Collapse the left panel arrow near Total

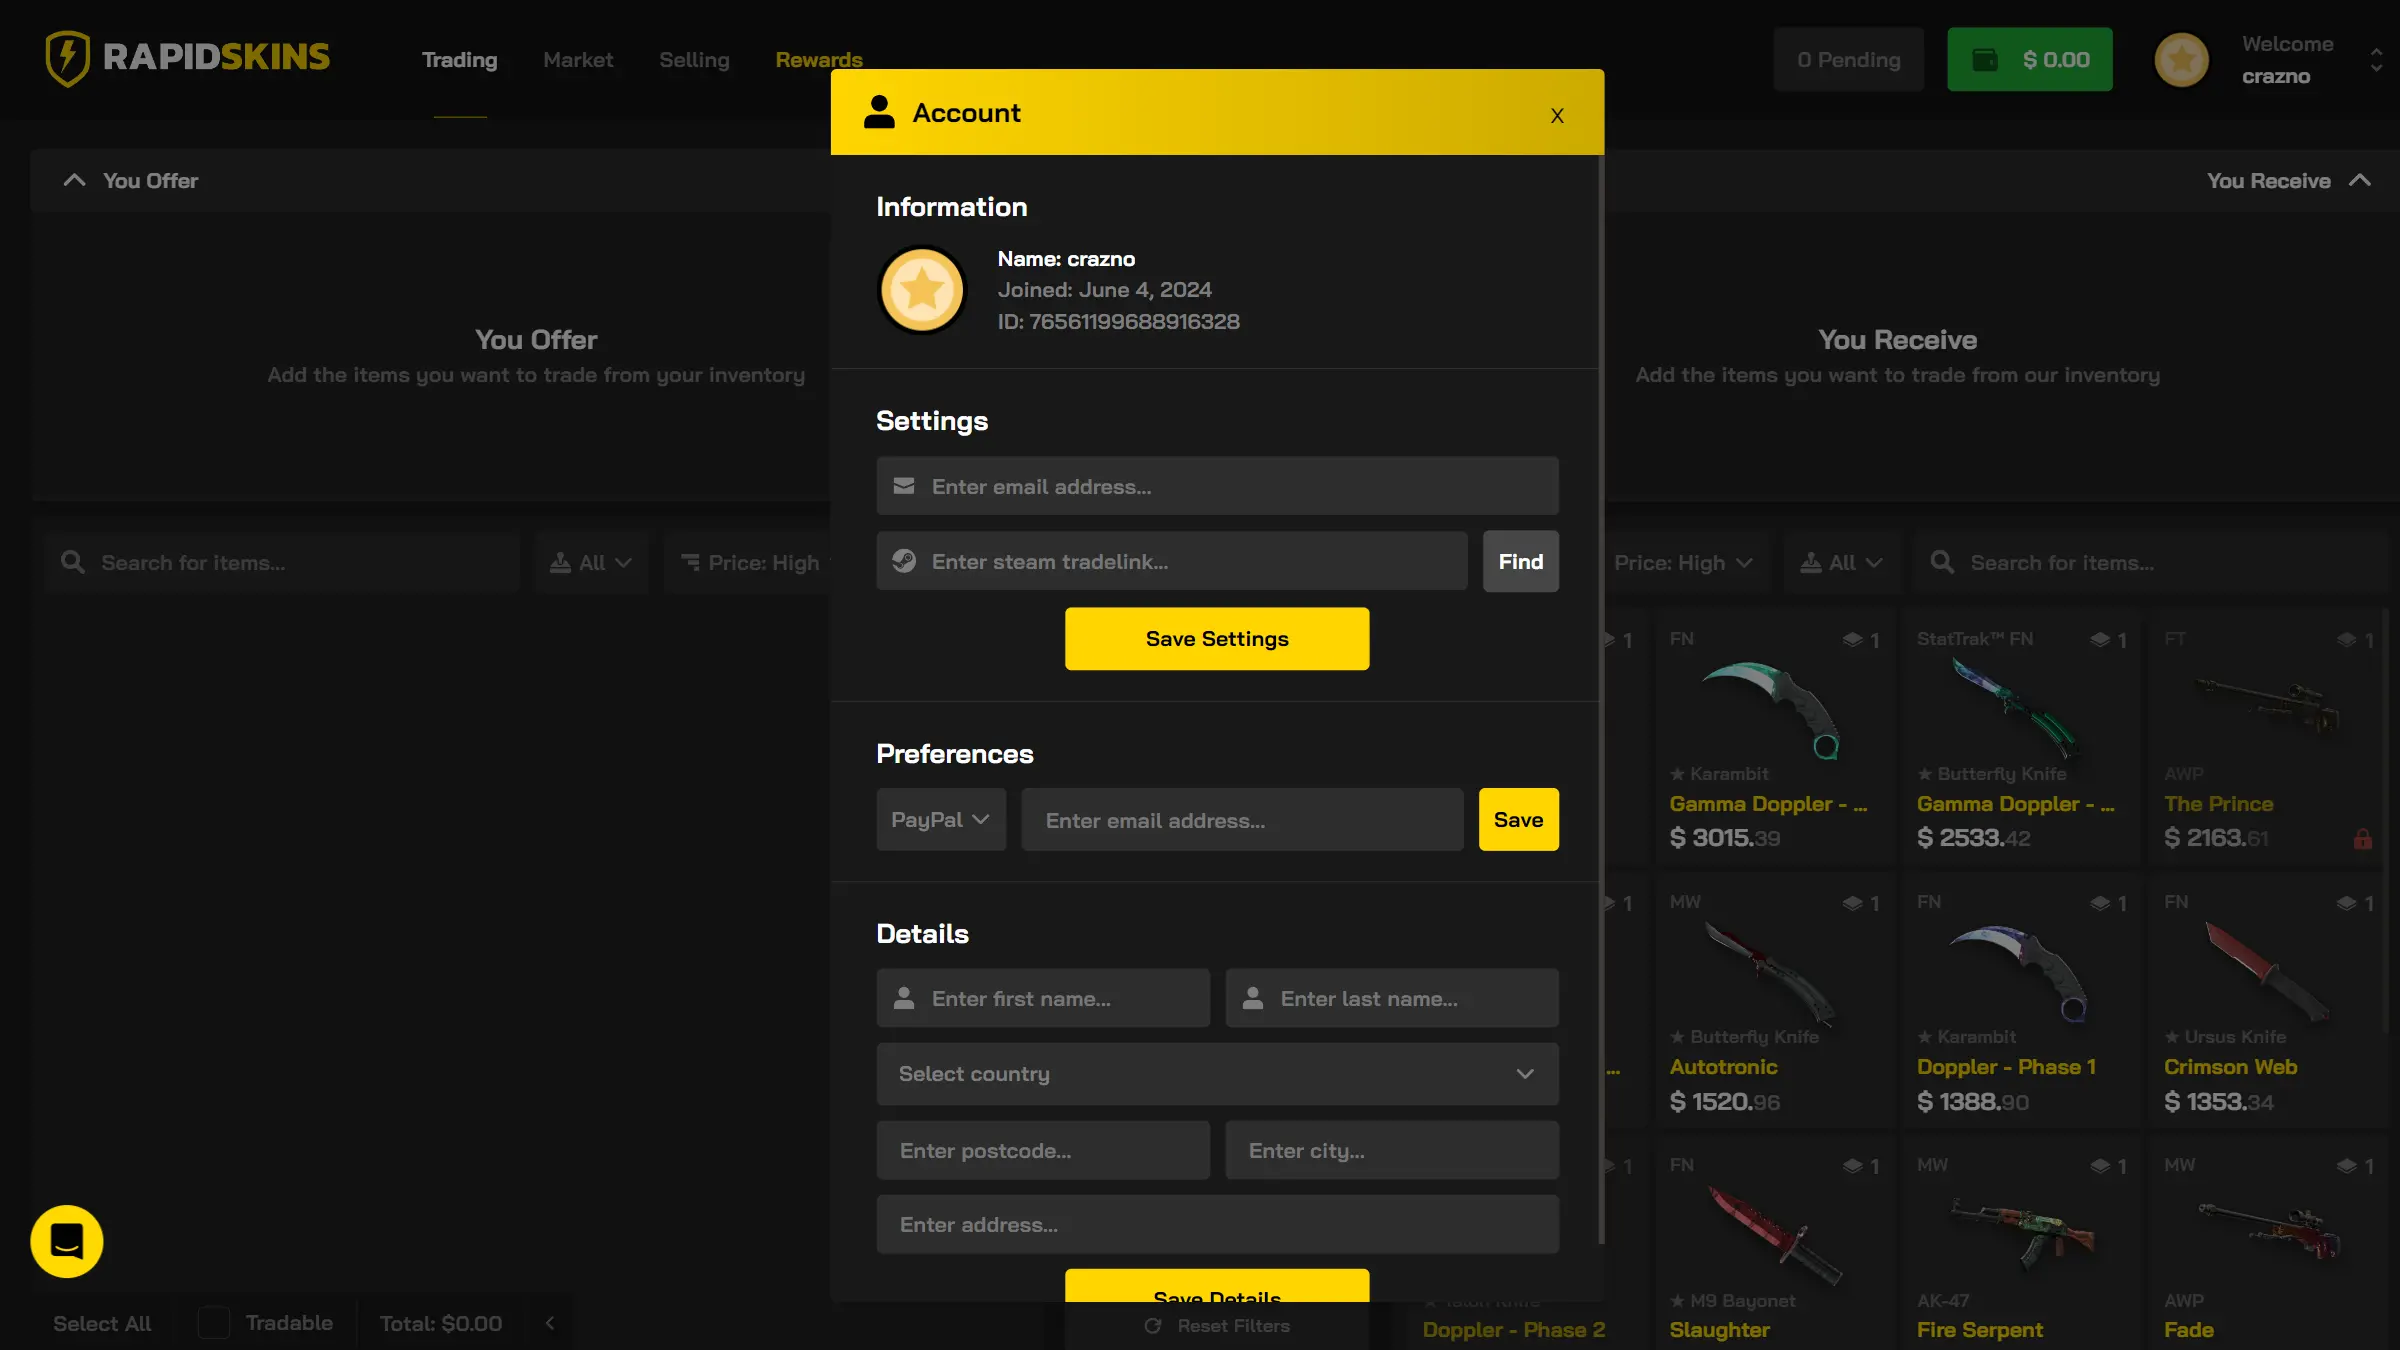[550, 1323]
